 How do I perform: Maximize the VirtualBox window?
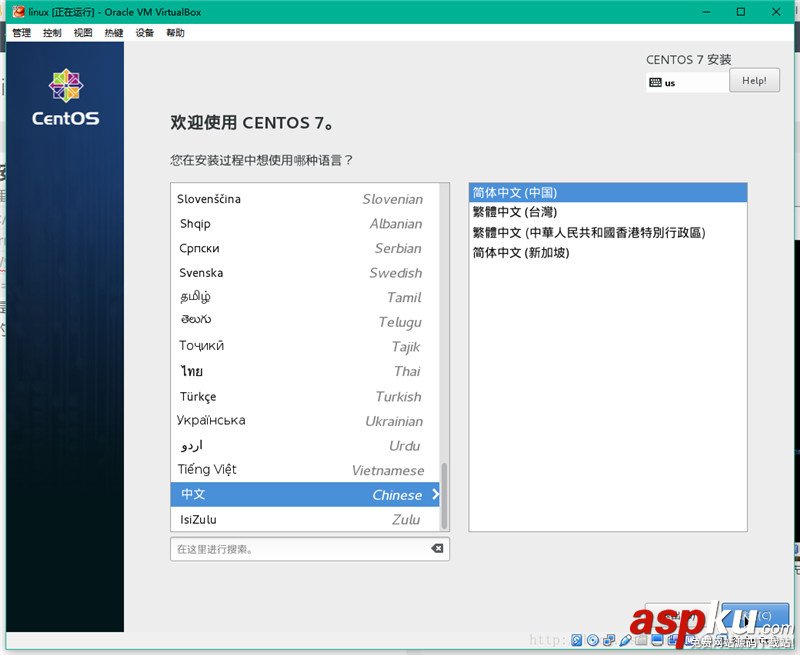pyautogui.click(x=741, y=11)
